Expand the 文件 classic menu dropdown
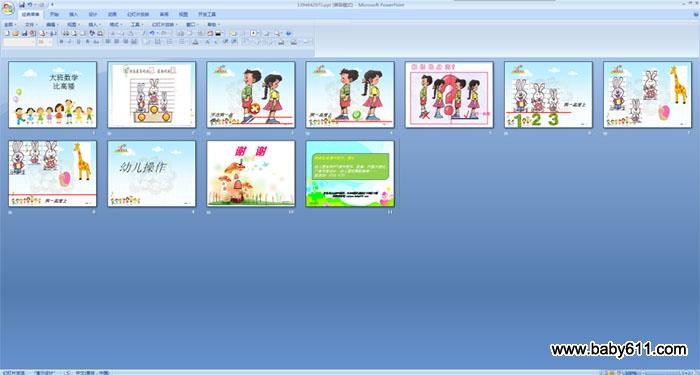700x375 pixels. click(x=31, y=25)
